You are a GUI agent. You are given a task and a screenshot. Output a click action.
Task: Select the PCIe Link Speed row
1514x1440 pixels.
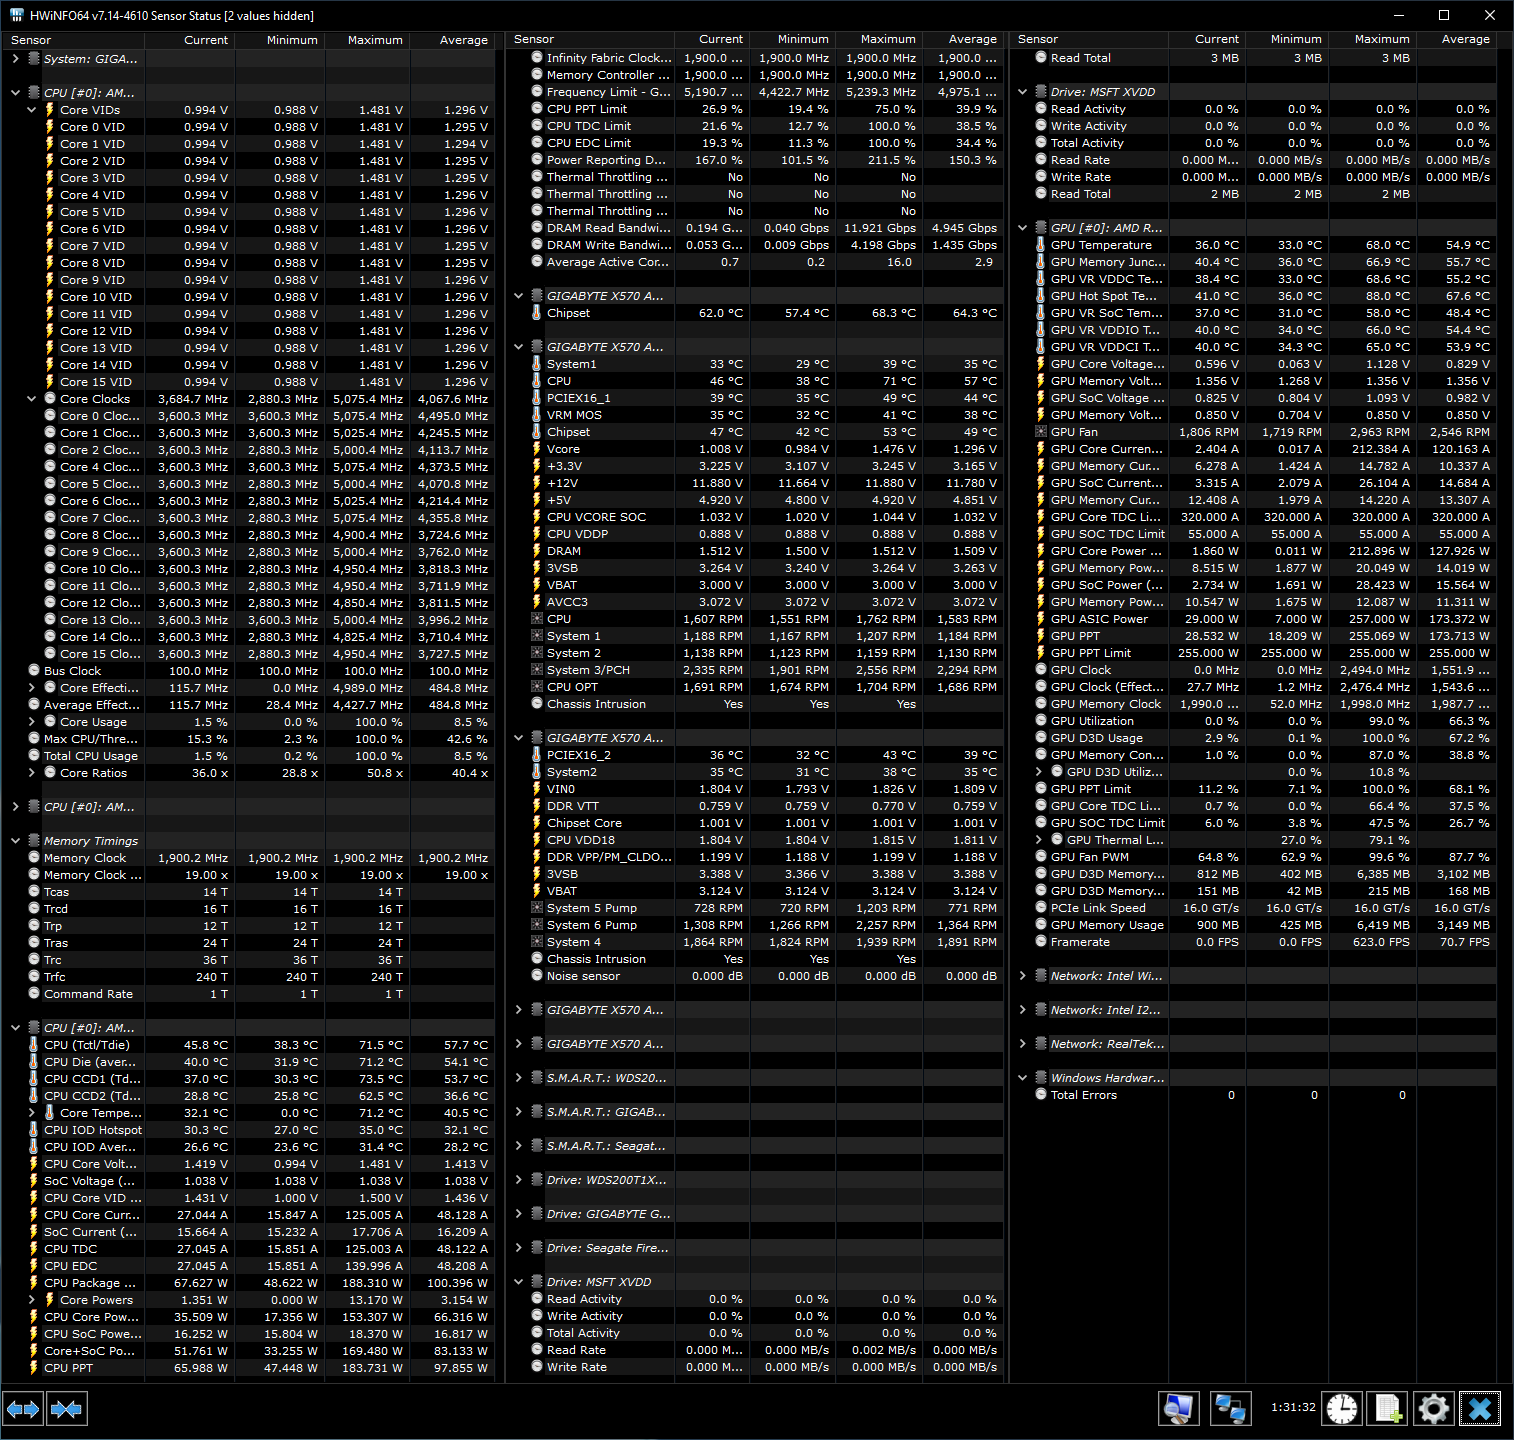point(1255,908)
